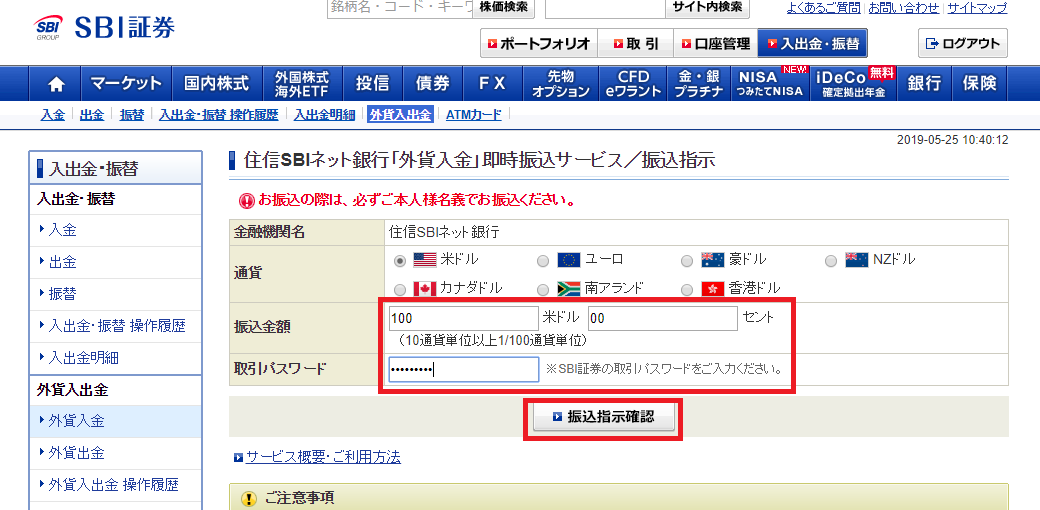This screenshot has height=510, width=1040.
Task: Click the Australian flag icon for 豪ドル
Action: click(712, 260)
